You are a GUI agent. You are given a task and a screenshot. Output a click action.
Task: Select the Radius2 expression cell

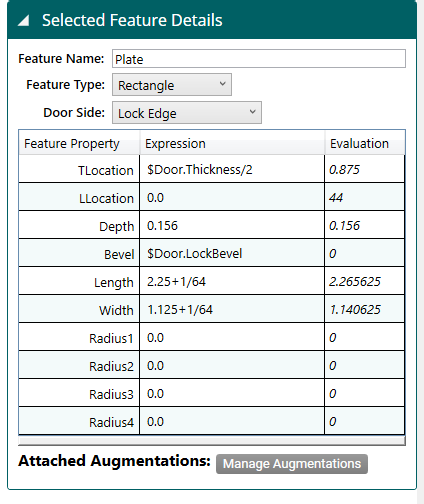[x=232, y=365]
